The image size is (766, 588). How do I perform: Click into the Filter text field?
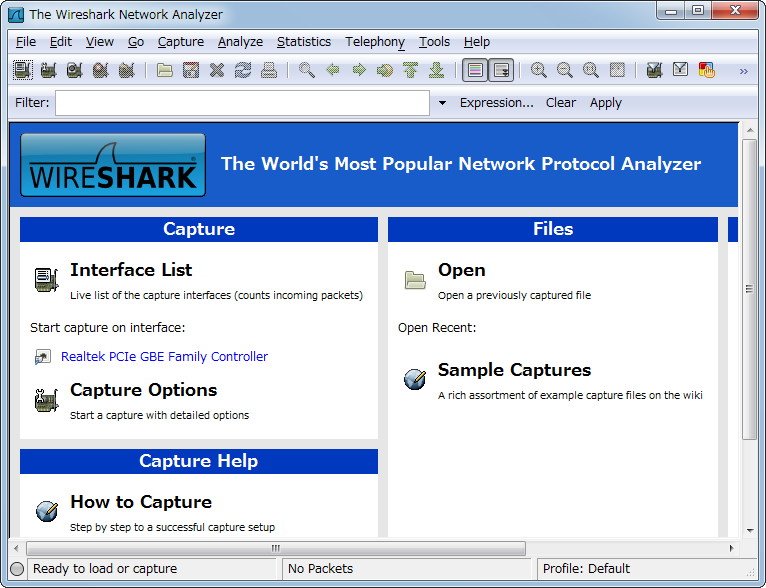coord(242,103)
